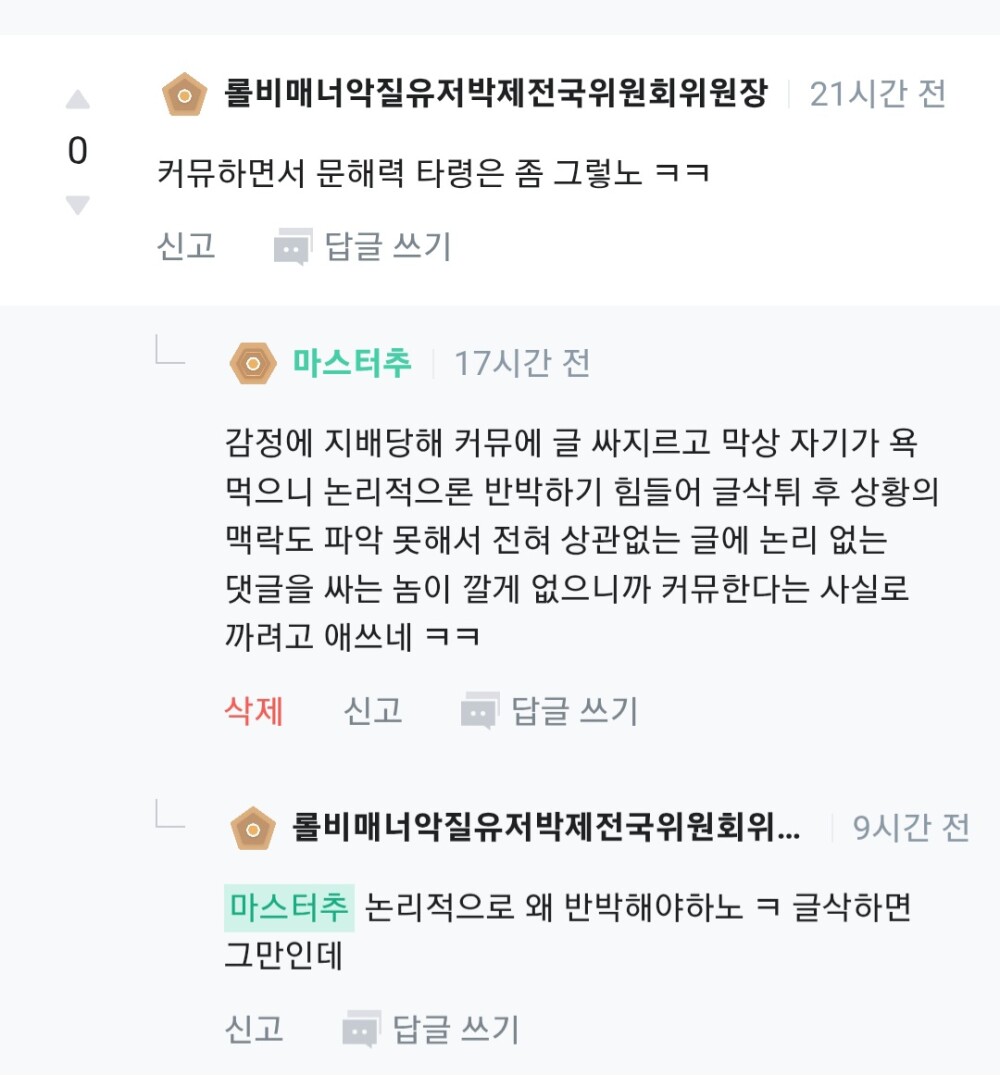
Task: Click the badge icon beside the 9시간 전 commenter
Action: tap(253, 828)
